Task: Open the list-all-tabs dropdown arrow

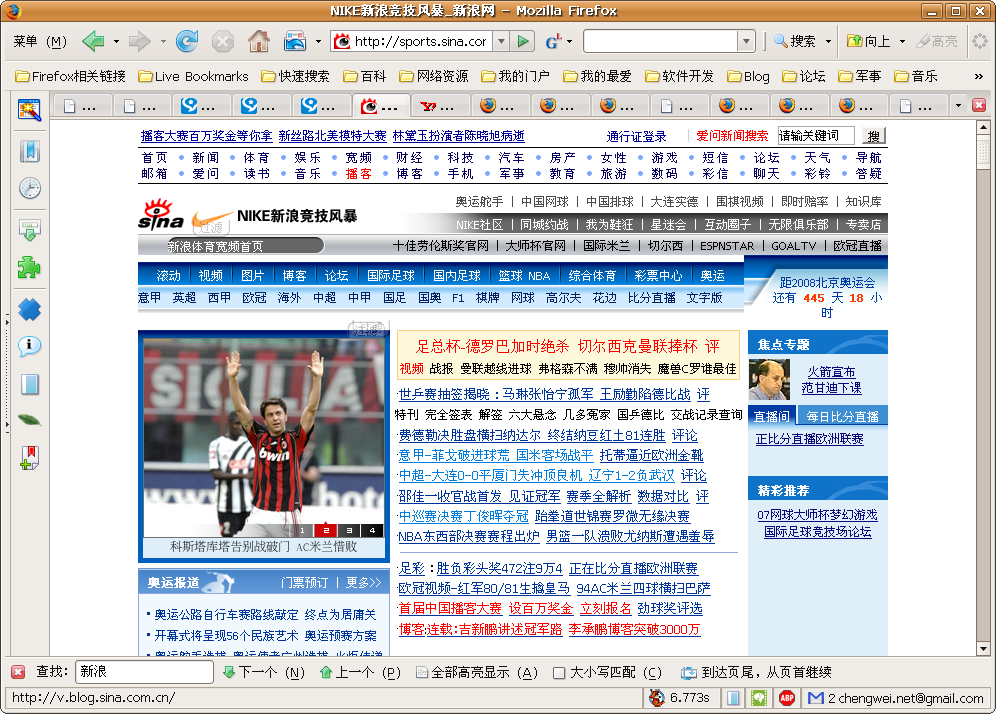Action: 959,105
